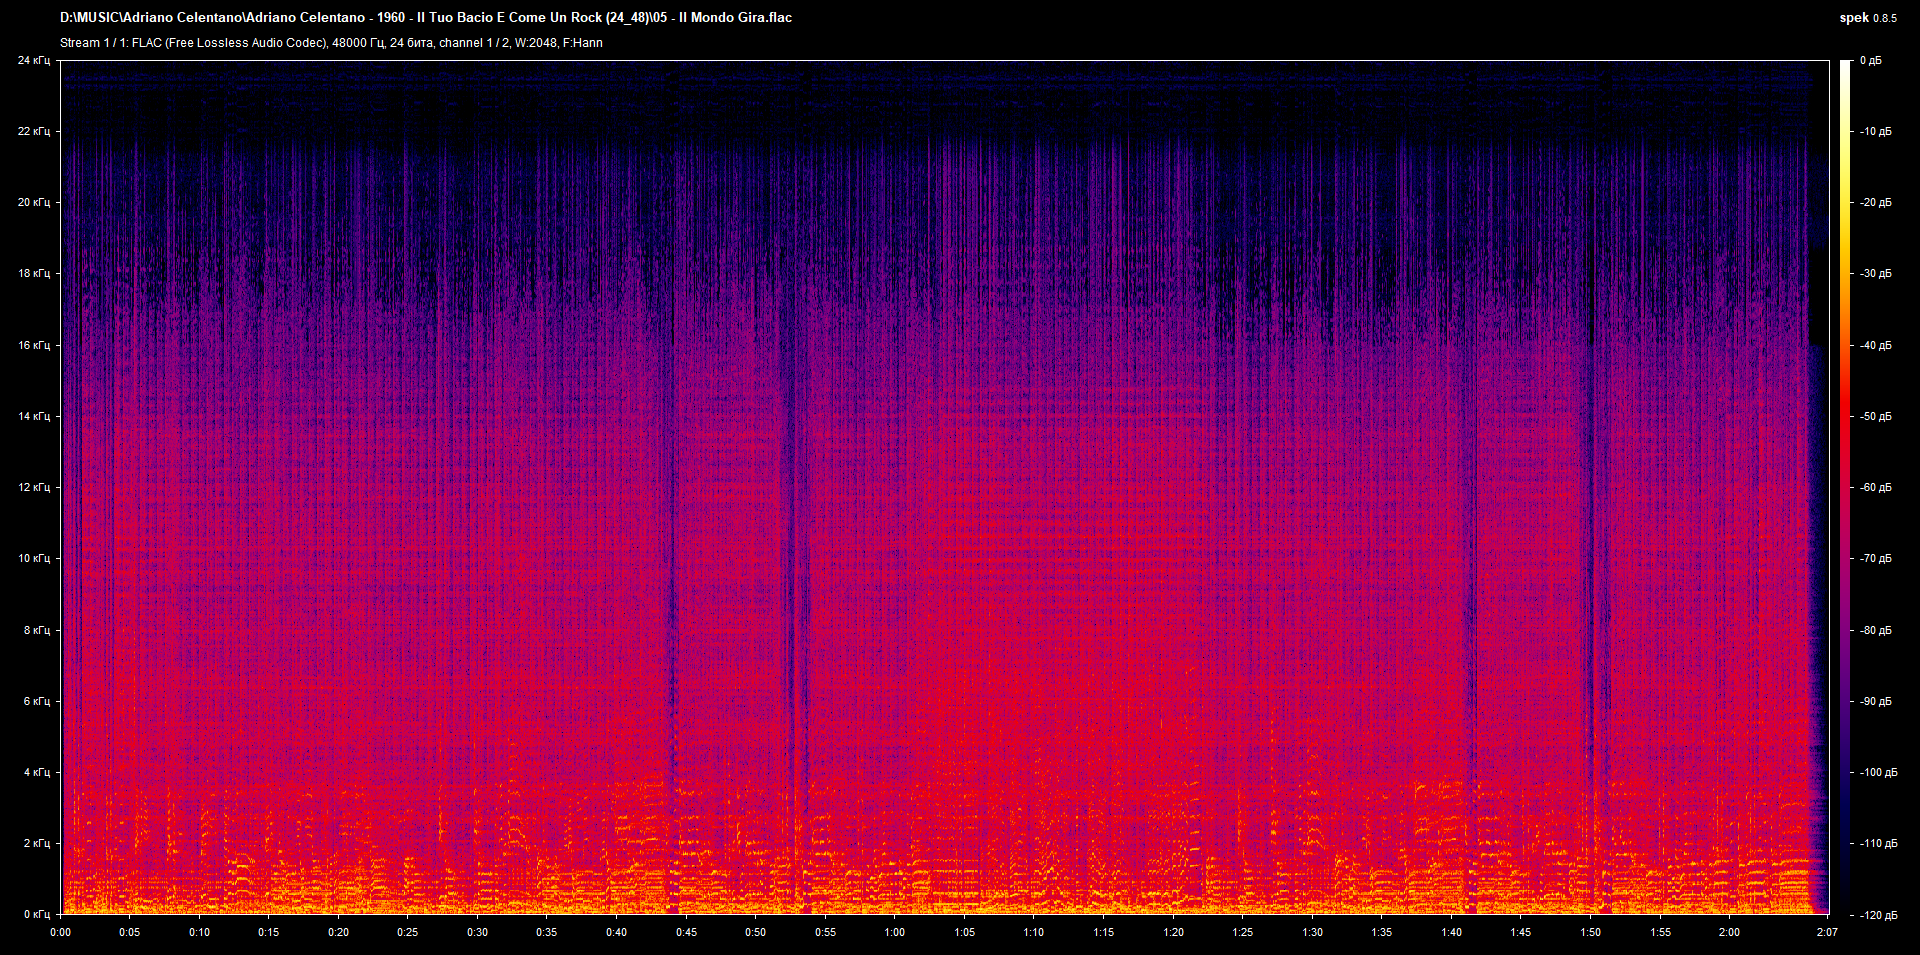Click the "1:00" time axis label
This screenshot has width=1920, height=955.
tap(895, 933)
